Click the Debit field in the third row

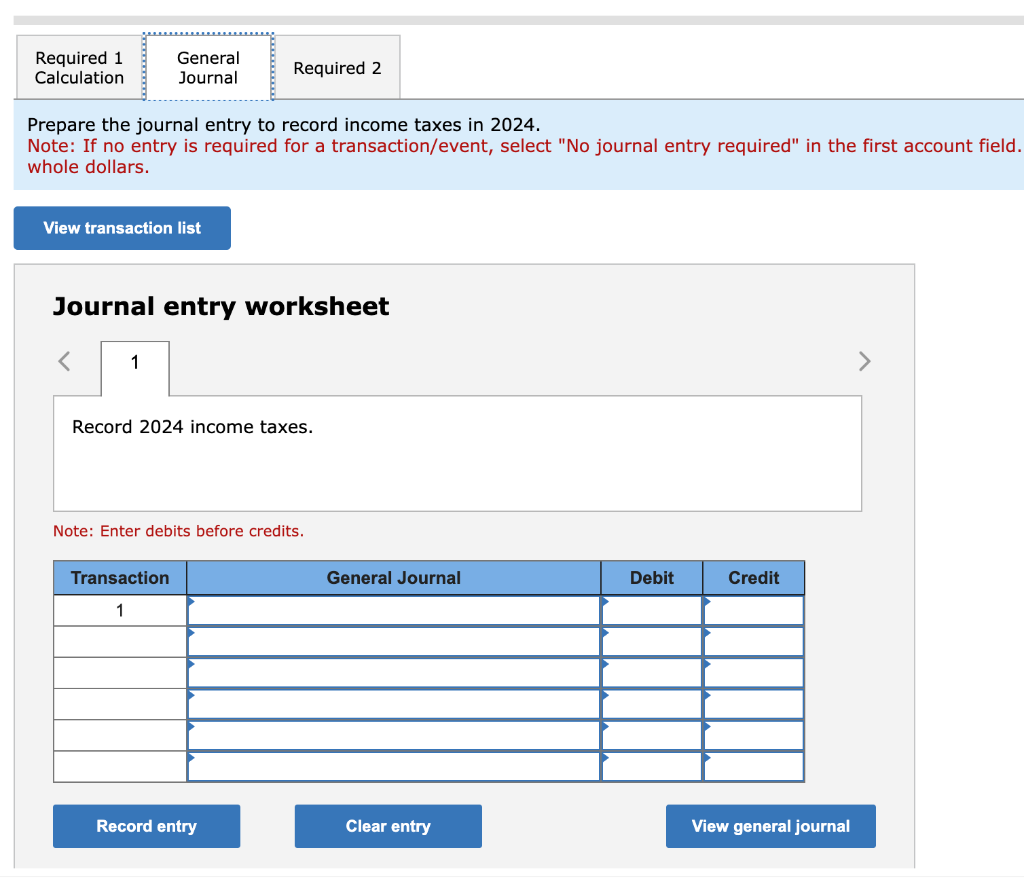[652, 673]
